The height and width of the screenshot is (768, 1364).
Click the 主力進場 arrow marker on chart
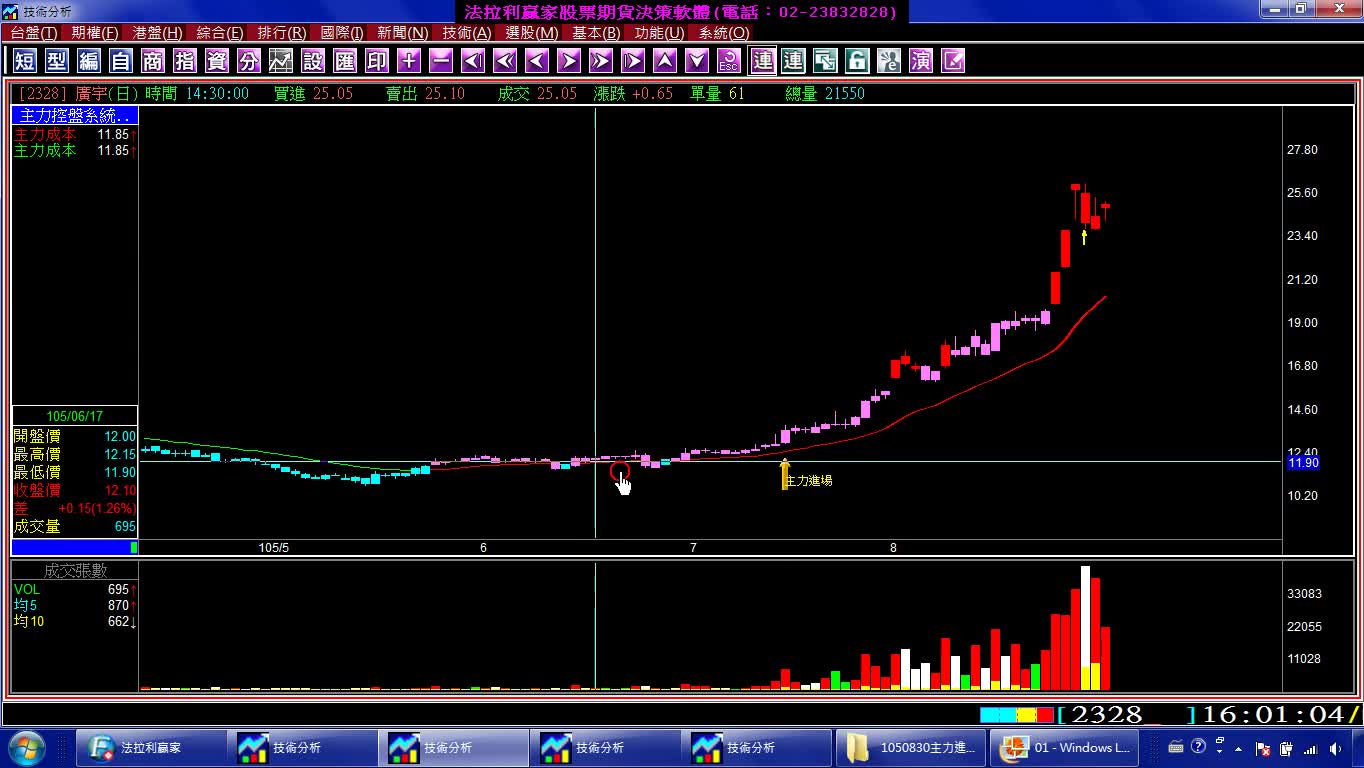coord(785,474)
